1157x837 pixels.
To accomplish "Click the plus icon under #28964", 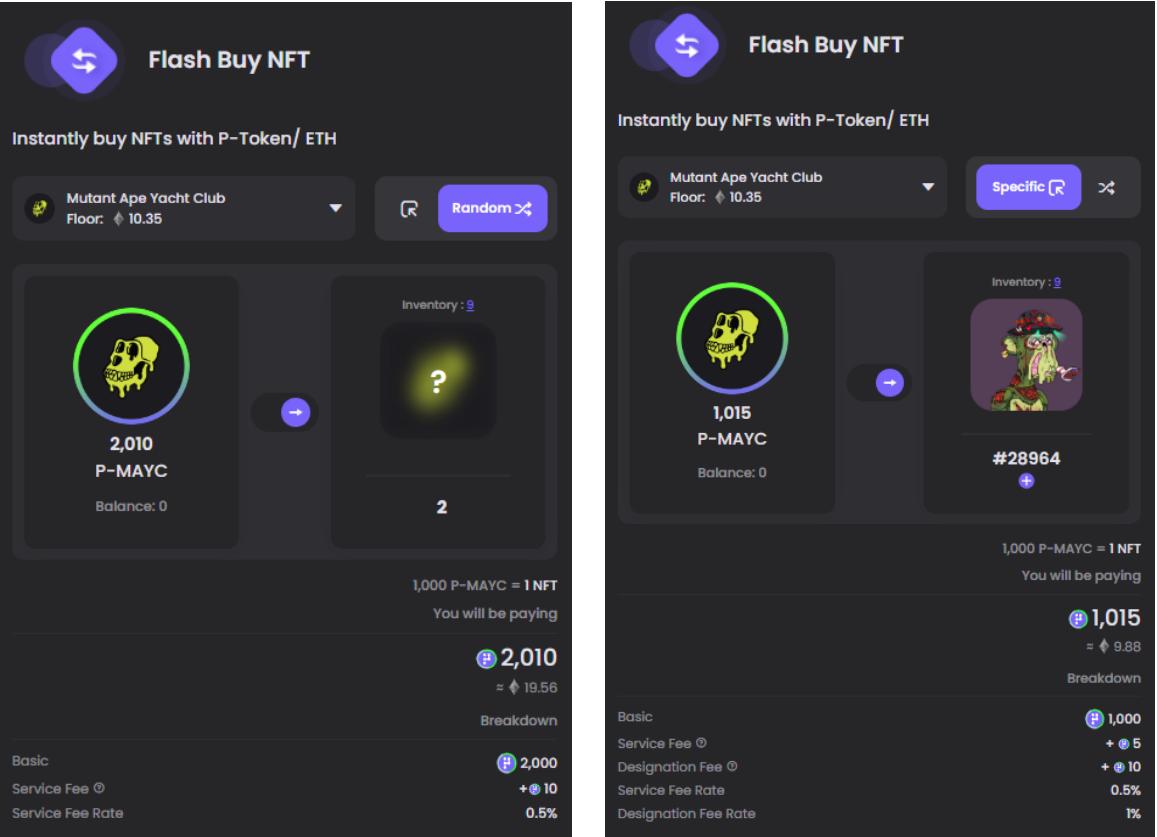I will [1026, 481].
